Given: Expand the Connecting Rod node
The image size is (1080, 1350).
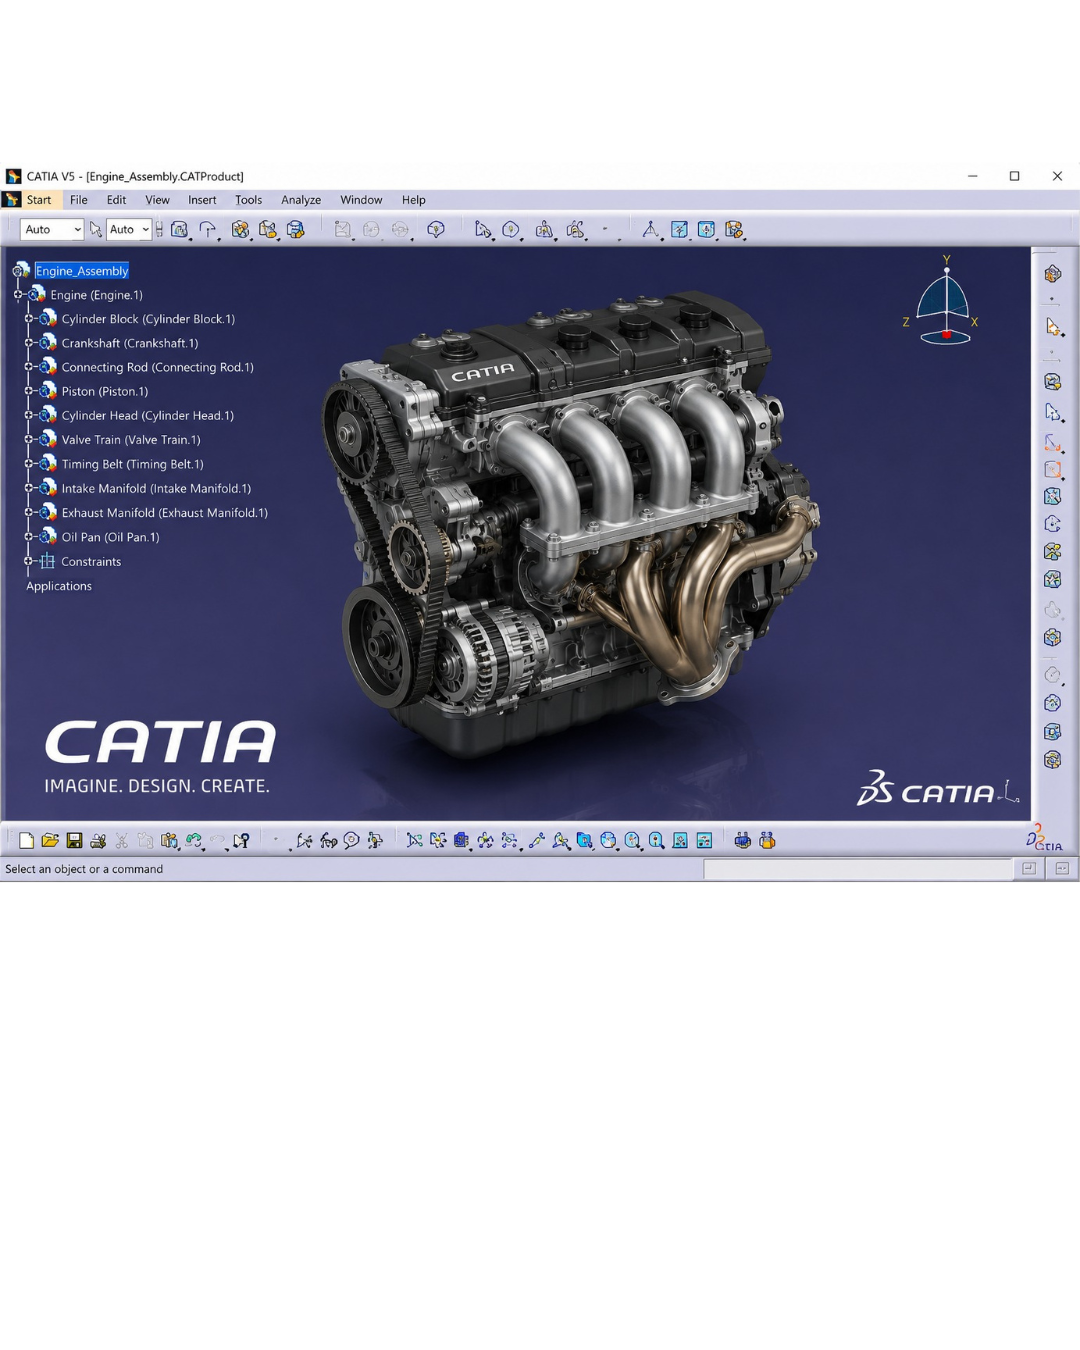Looking at the screenshot, I should coord(29,367).
